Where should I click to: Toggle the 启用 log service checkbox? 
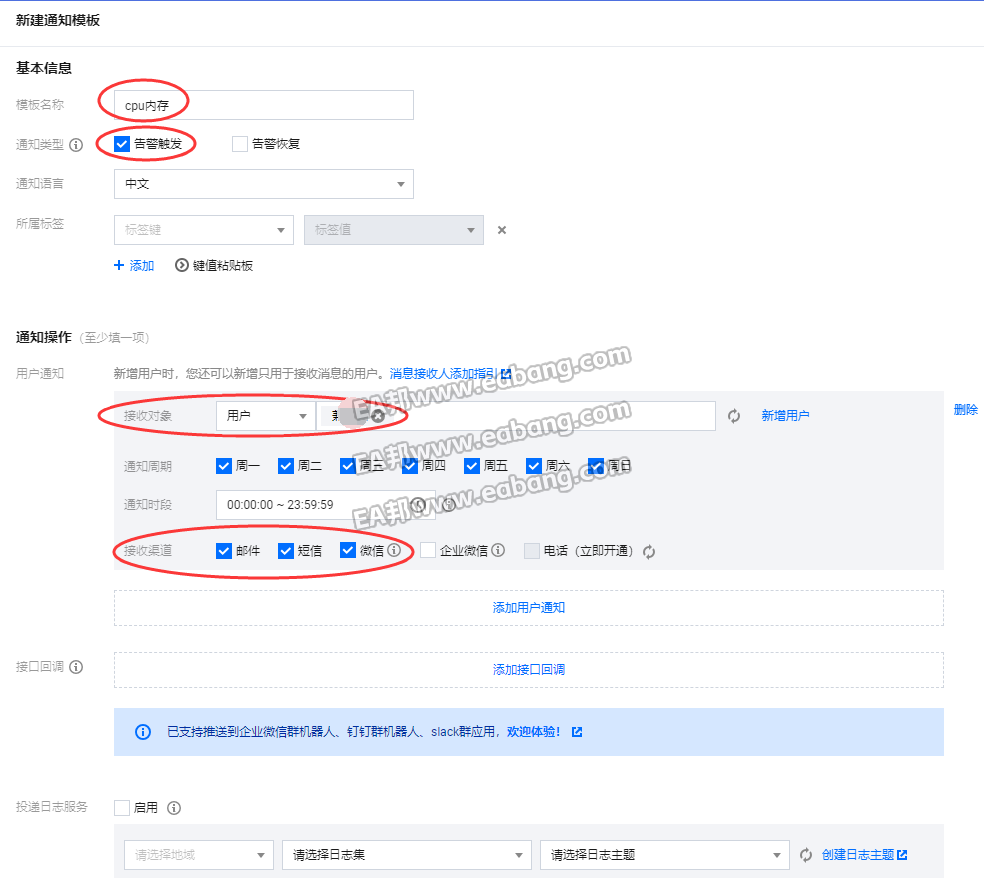122,807
